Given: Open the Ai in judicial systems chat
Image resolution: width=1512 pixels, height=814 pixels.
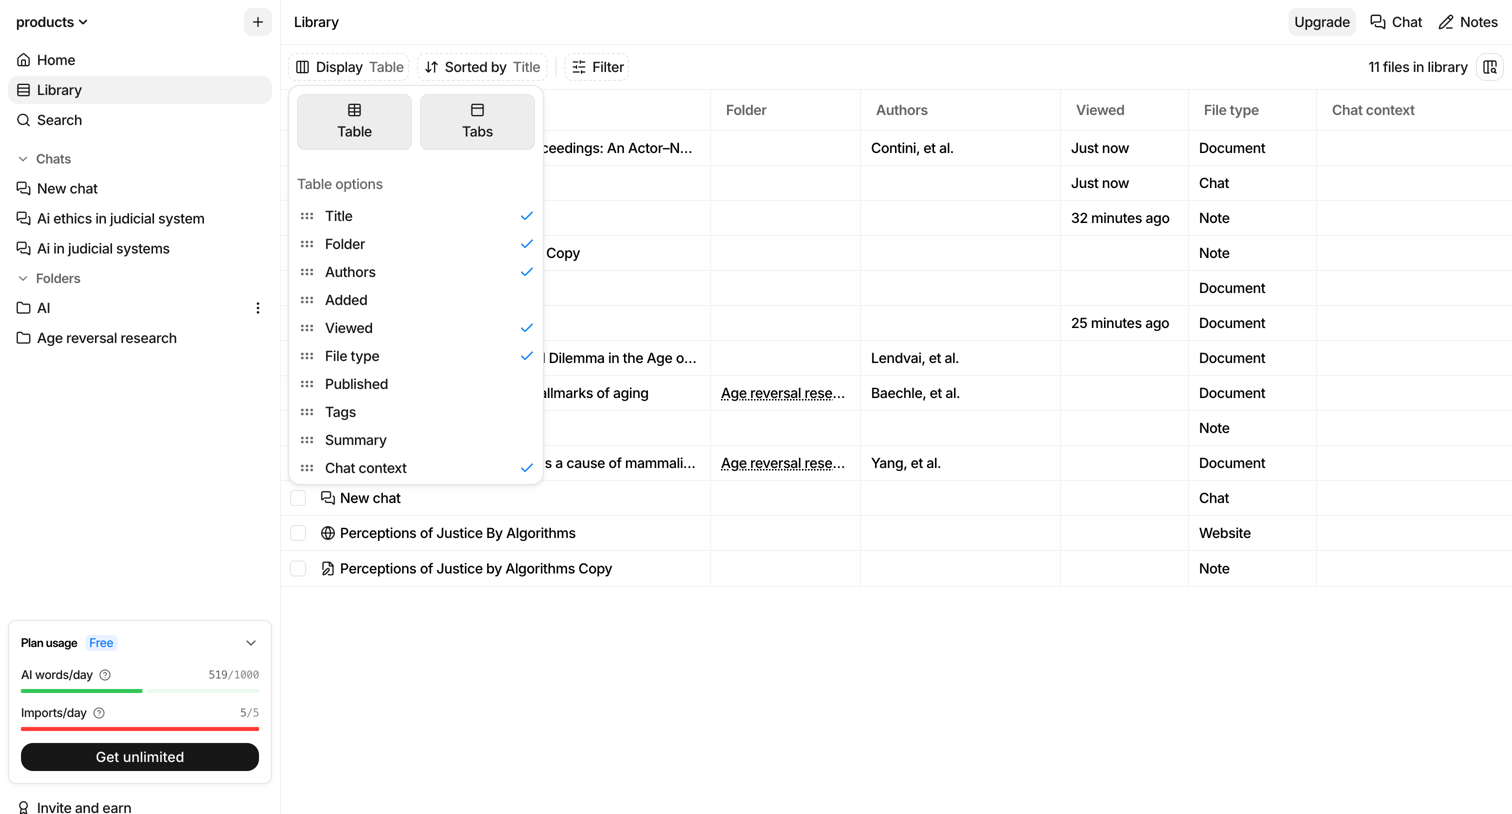Looking at the screenshot, I should (140, 248).
